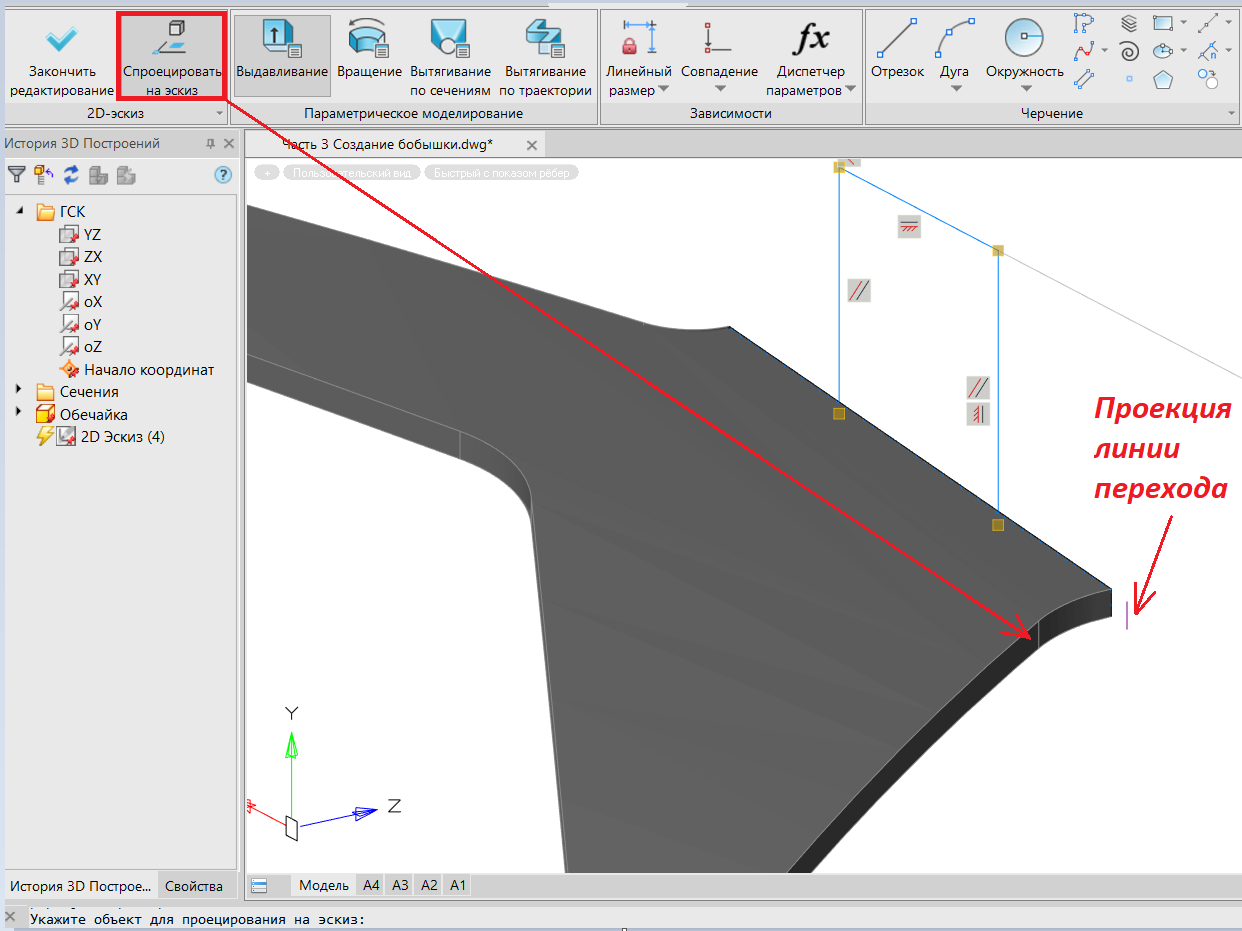This screenshot has width=1242, height=931.
Task: Click the blue refresh arrows in history panel
Action: (x=71, y=175)
